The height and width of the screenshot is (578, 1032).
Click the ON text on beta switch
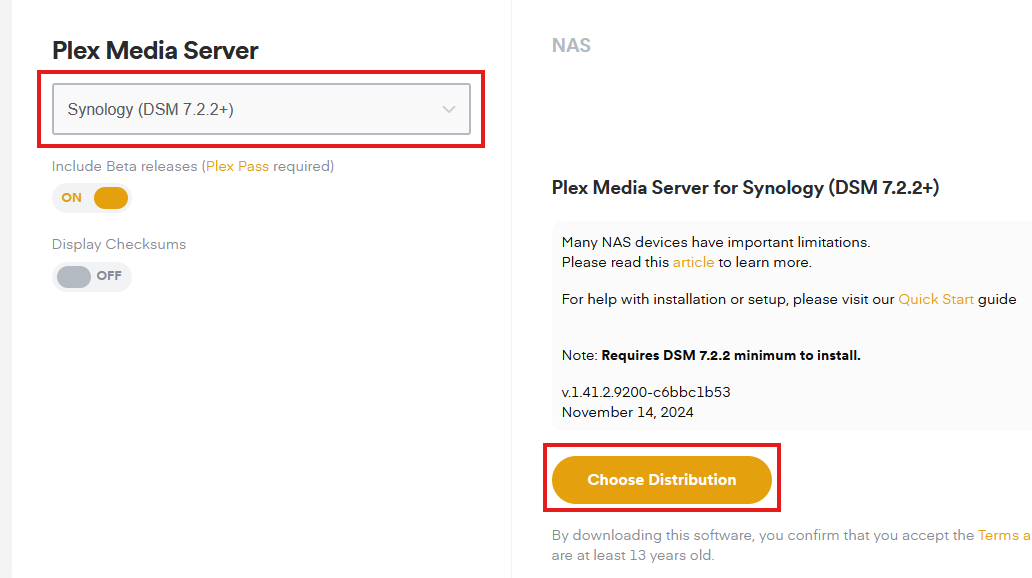pyautogui.click(x=72, y=198)
